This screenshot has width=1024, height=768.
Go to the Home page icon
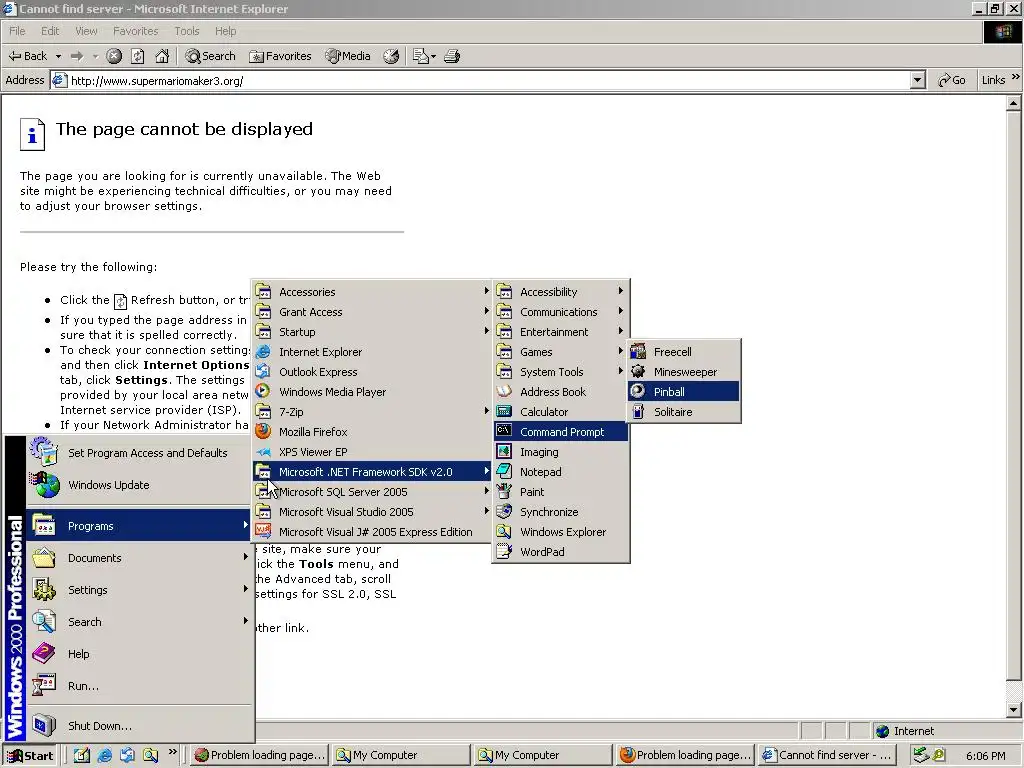click(x=162, y=56)
